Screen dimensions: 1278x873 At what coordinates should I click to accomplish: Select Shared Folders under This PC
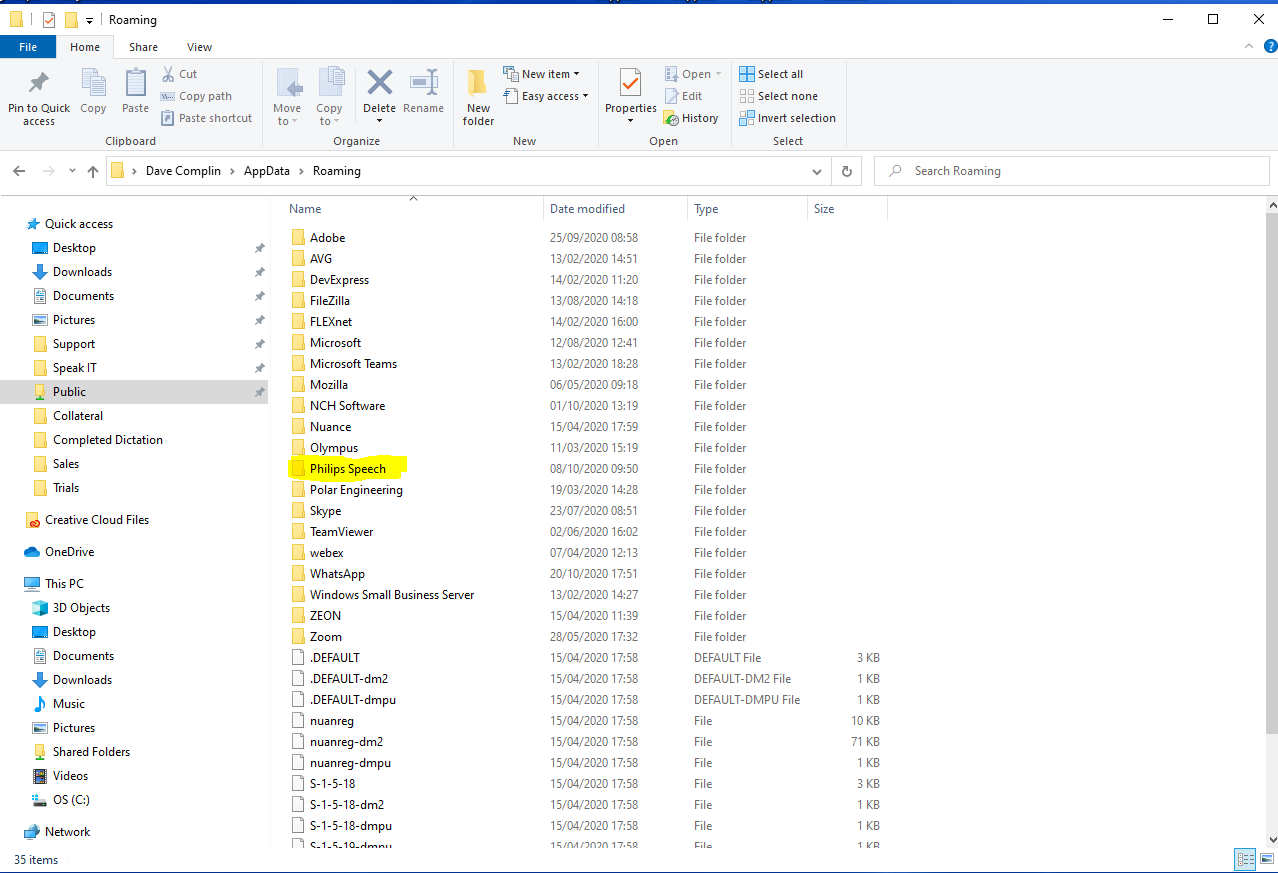[91, 752]
